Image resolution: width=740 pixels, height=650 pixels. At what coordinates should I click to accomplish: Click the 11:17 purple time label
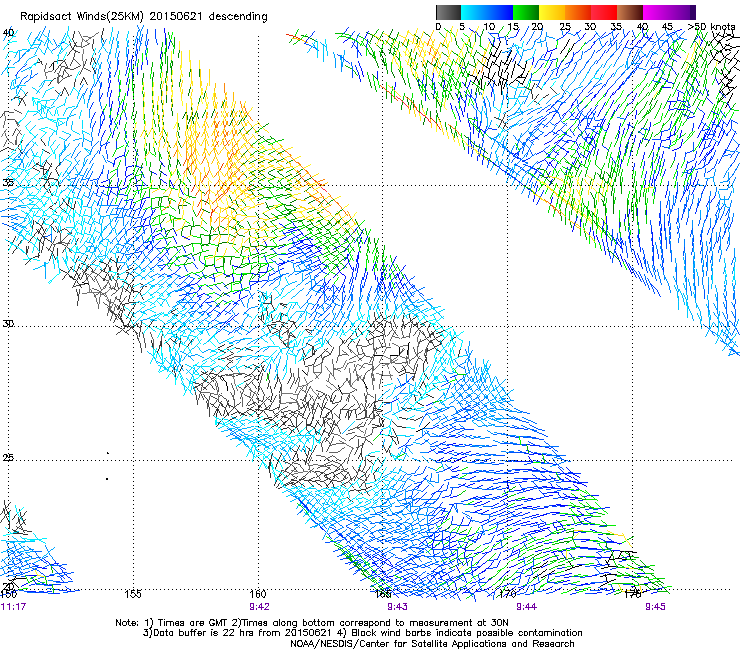13,607
